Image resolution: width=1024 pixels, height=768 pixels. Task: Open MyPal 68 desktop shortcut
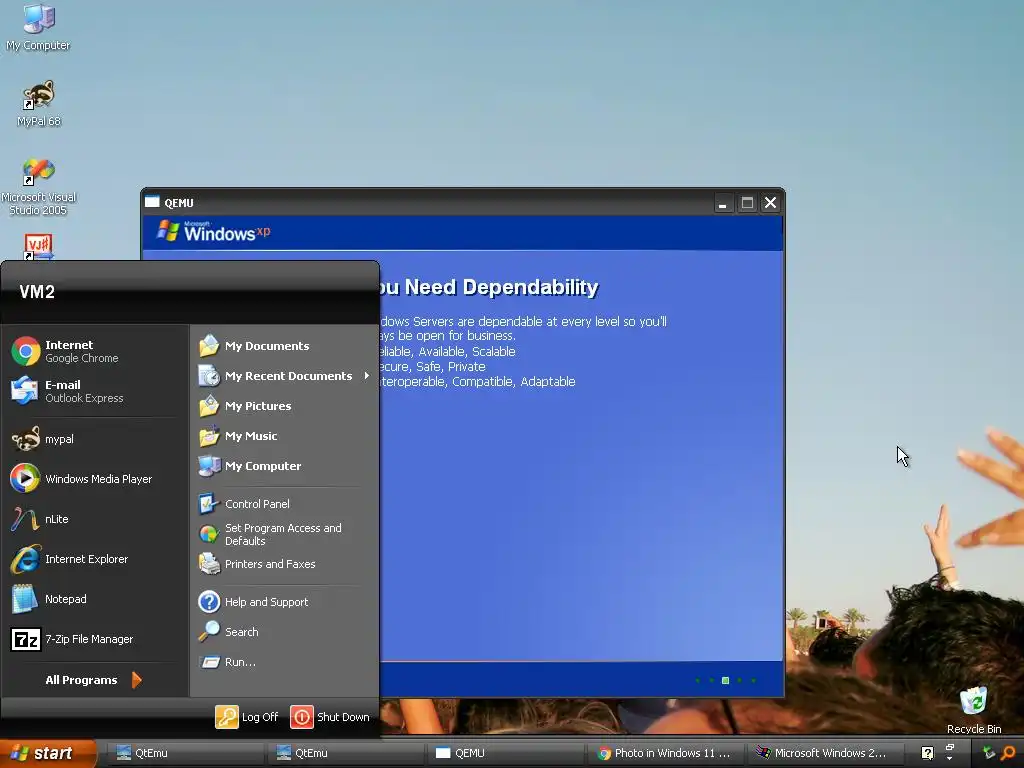[x=39, y=103]
